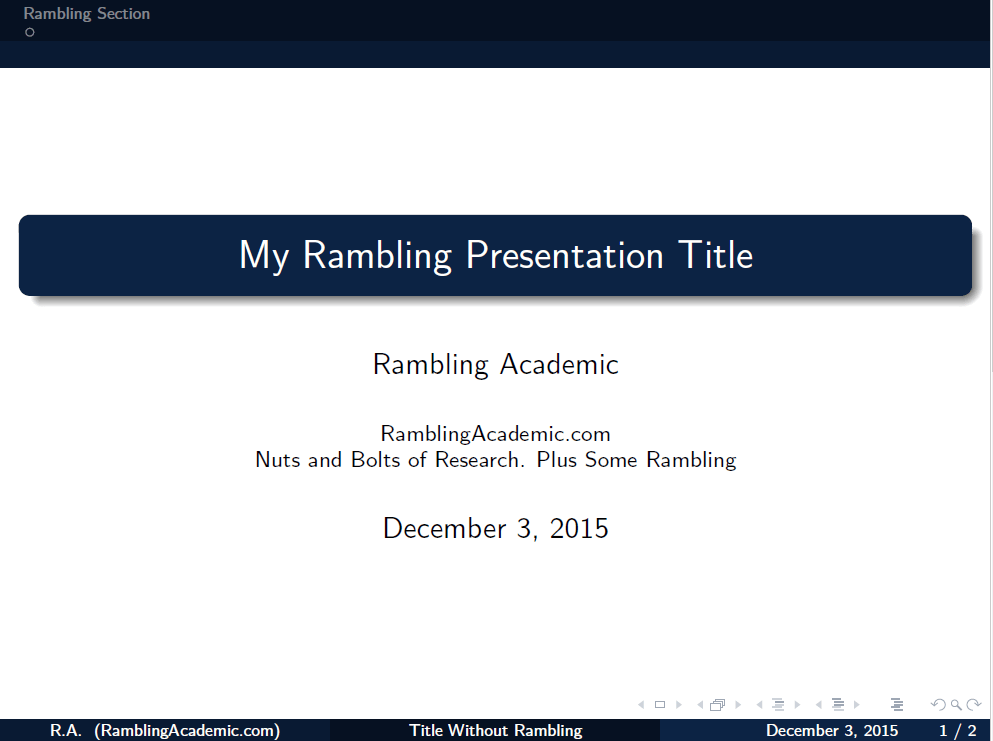The height and width of the screenshot is (741, 993).
Task: Click the section navigation lines icon
Action: (x=838, y=705)
